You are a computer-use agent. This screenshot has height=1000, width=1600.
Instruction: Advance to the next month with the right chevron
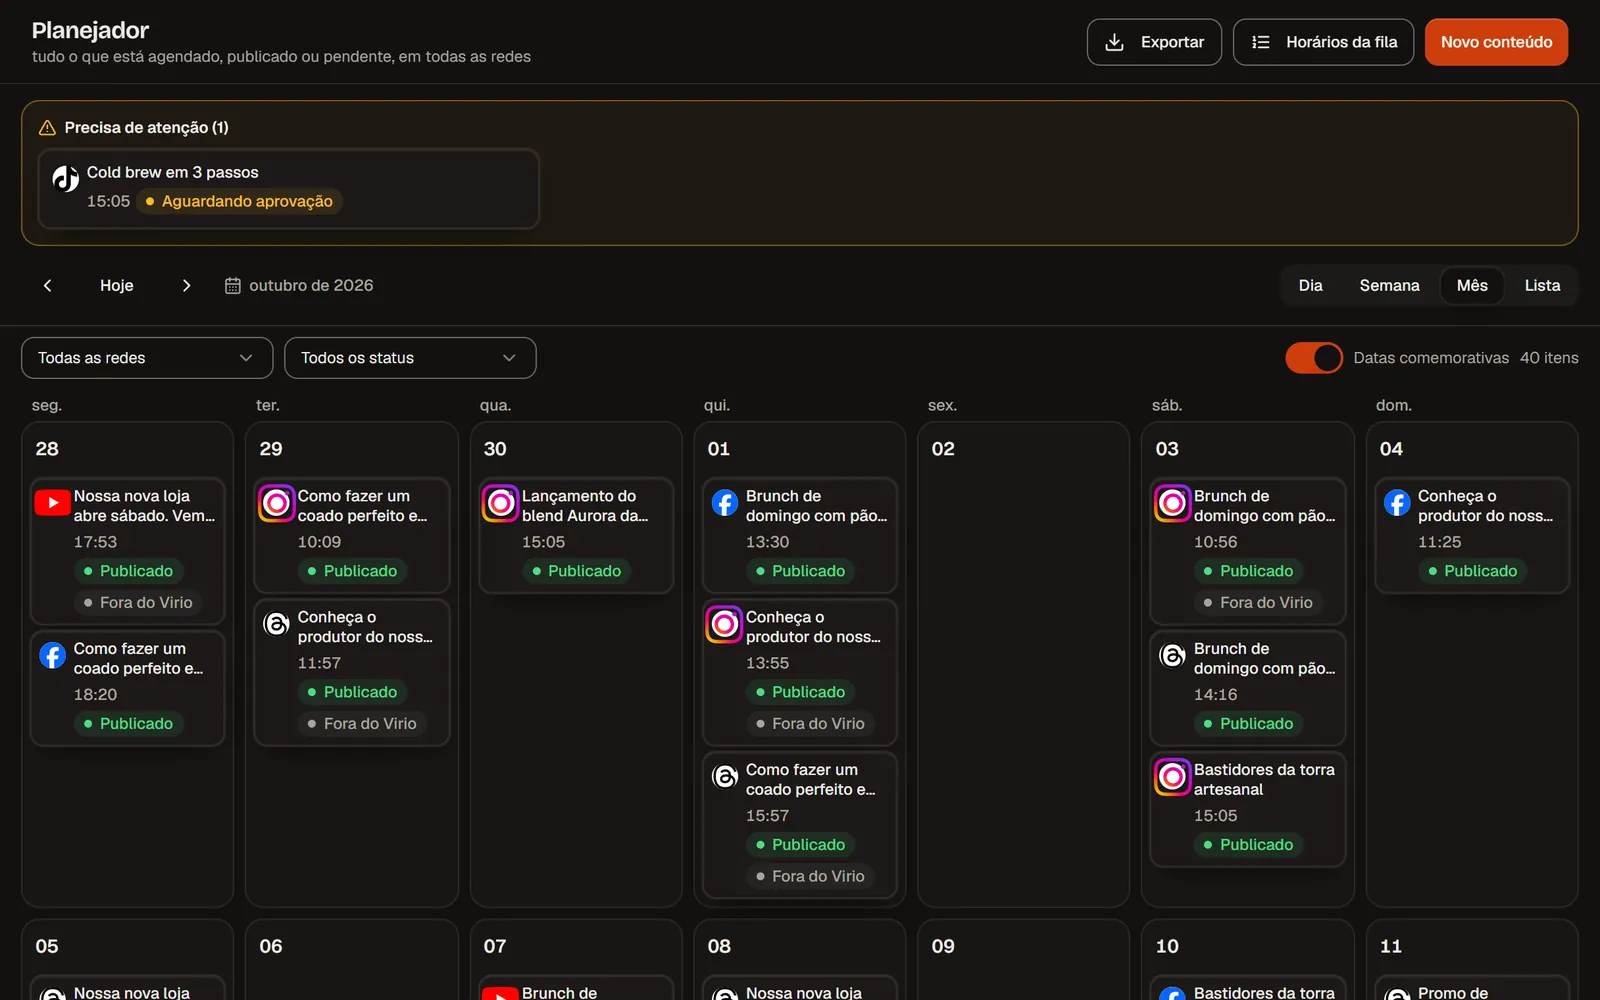click(x=186, y=285)
